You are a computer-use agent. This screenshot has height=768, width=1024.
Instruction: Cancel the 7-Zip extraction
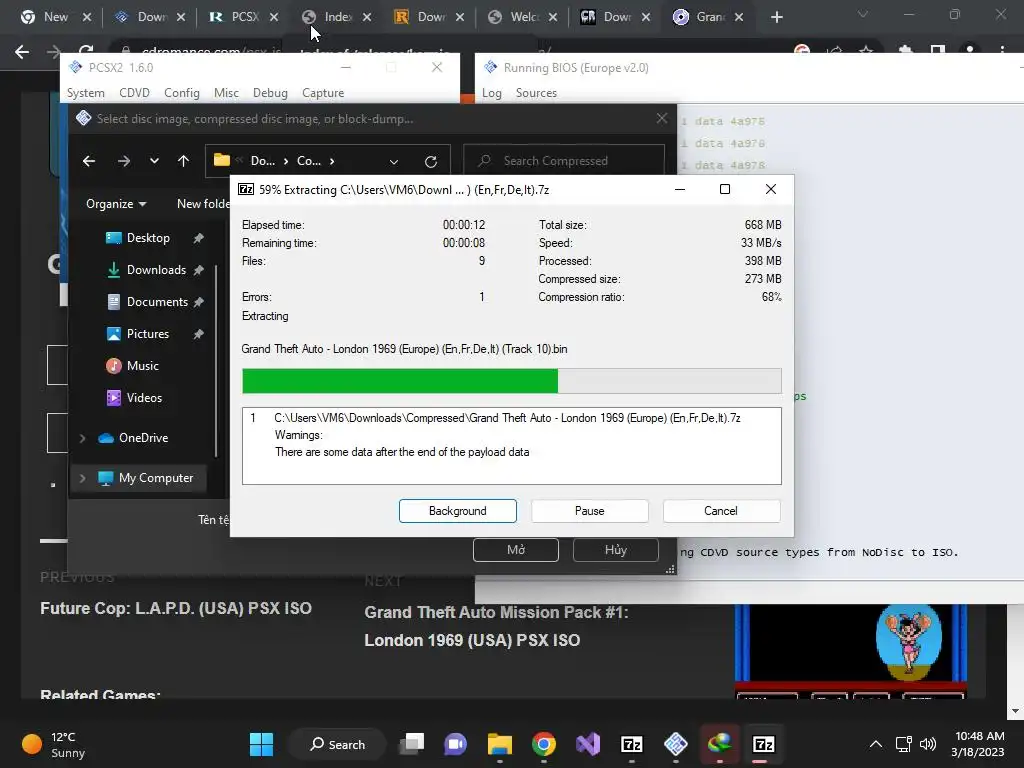[x=721, y=511]
